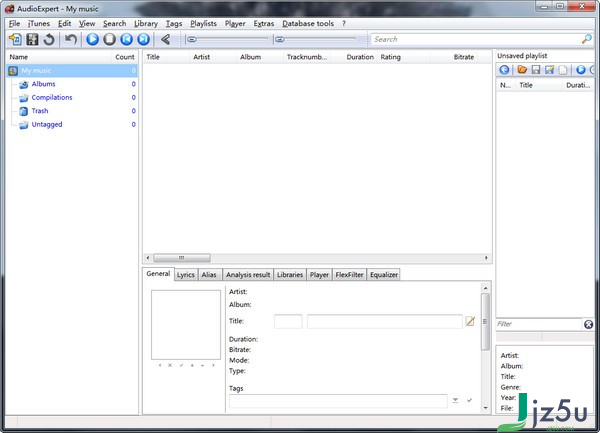Open the question mark help menu
Screen dimensions: 600x433
tap(344, 24)
